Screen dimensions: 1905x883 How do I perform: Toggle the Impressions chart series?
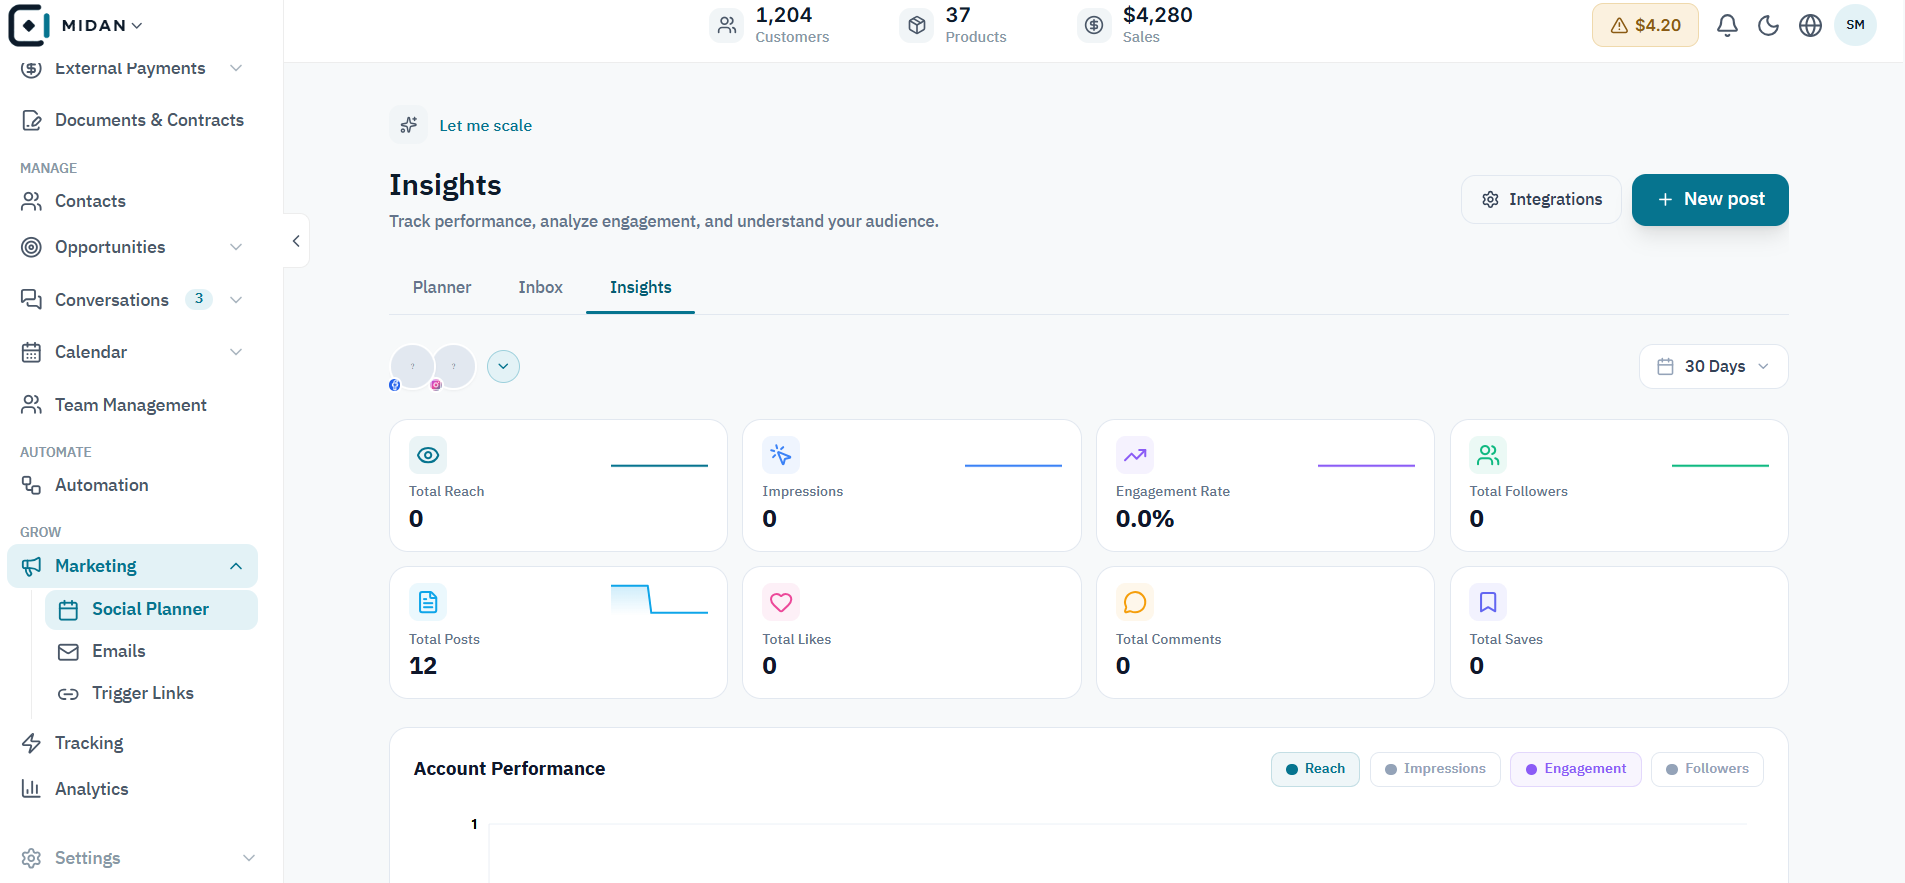pyautogui.click(x=1435, y=769)
